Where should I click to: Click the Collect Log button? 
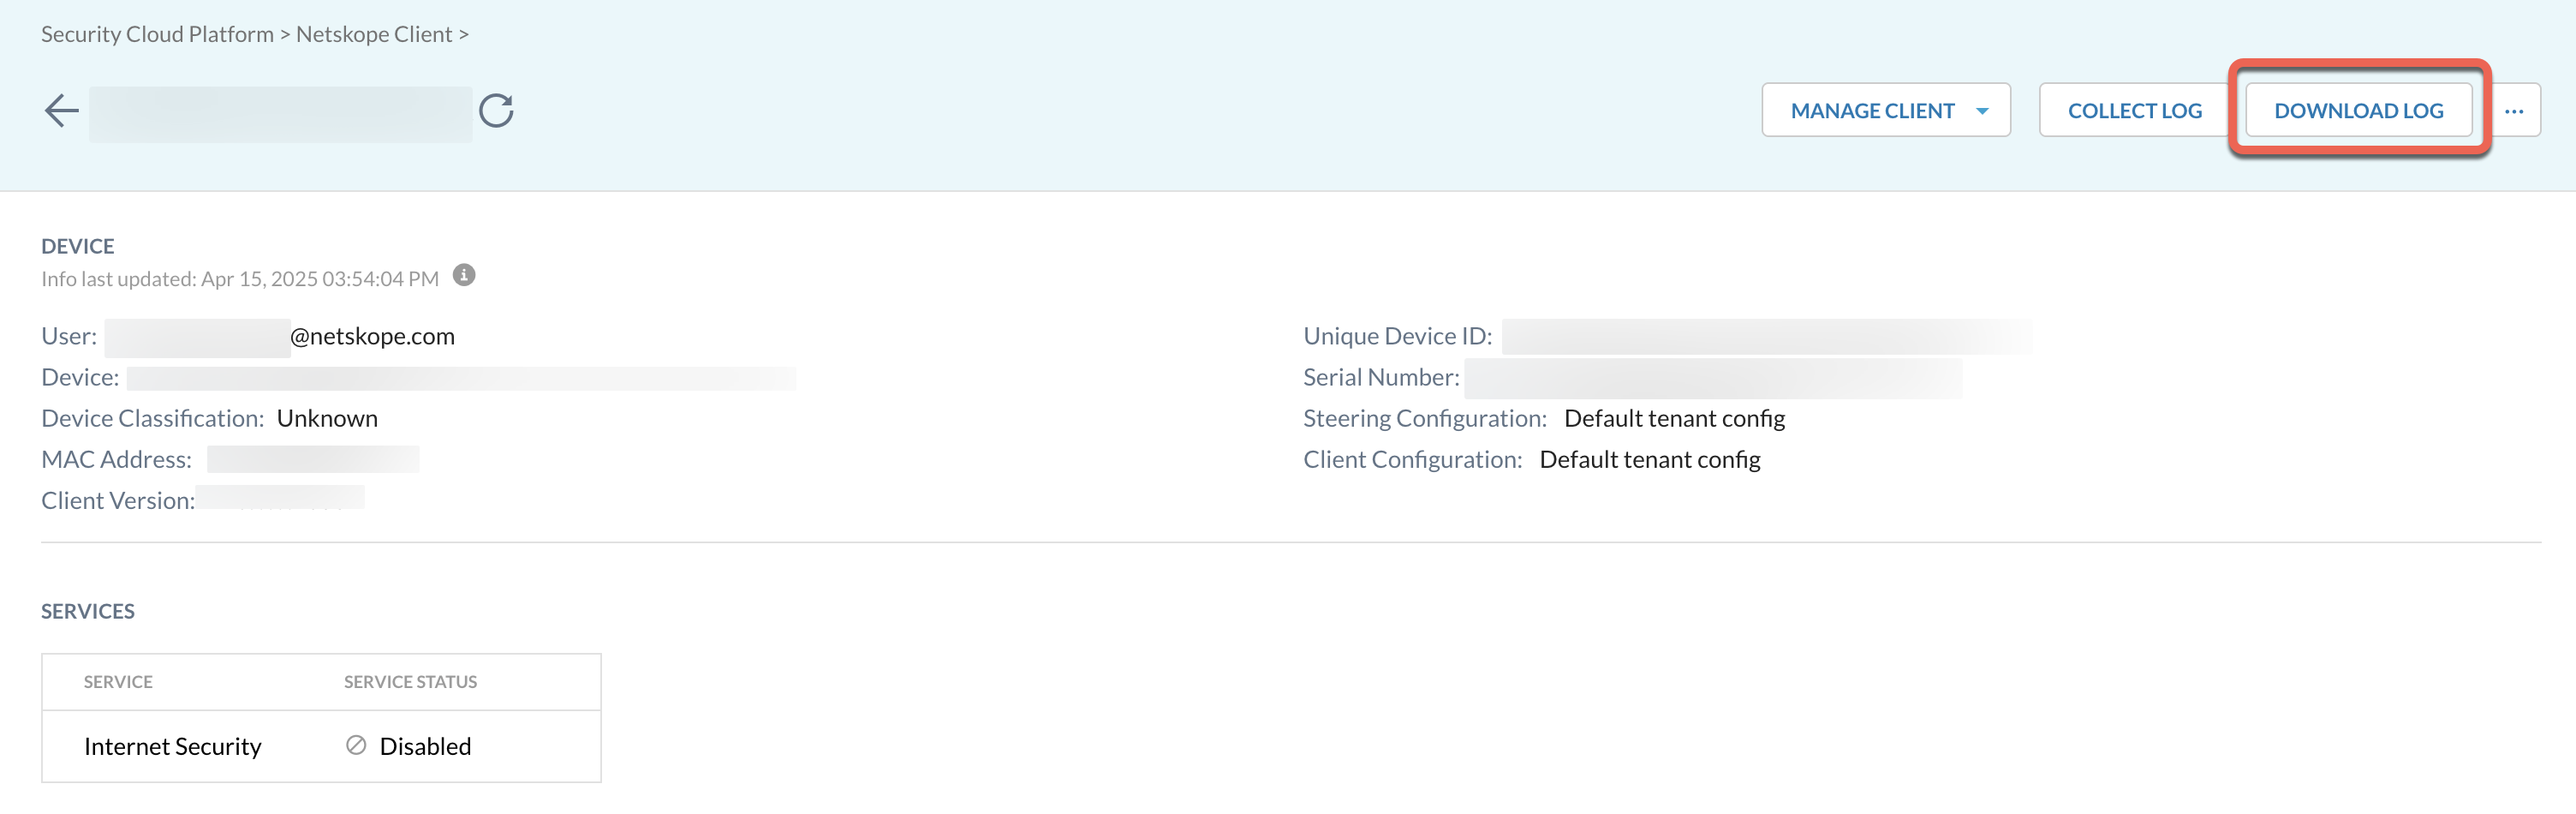coord(2135,110)
